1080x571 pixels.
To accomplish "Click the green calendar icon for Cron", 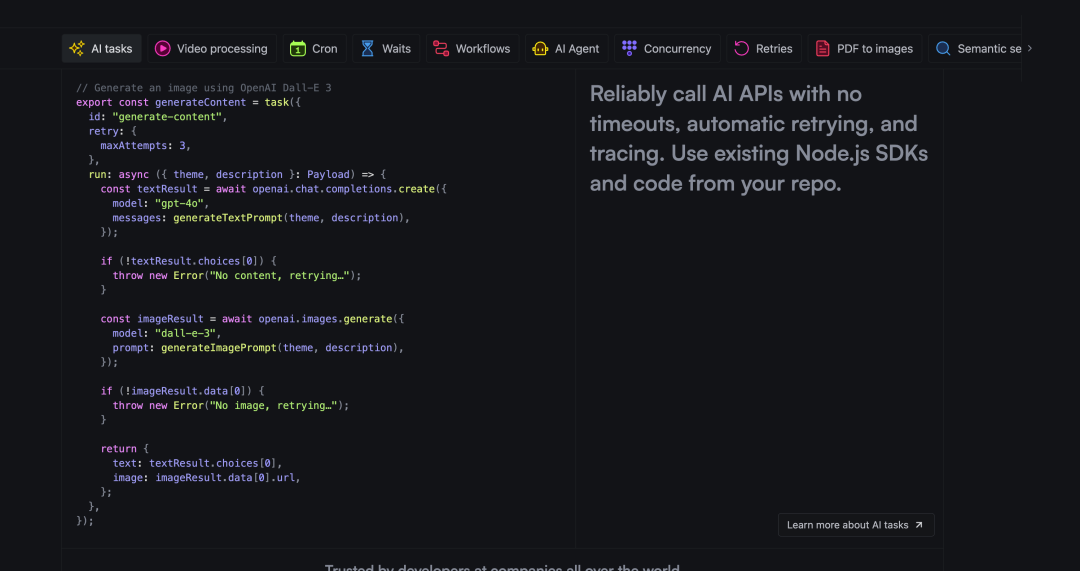I will click(298, 48).
